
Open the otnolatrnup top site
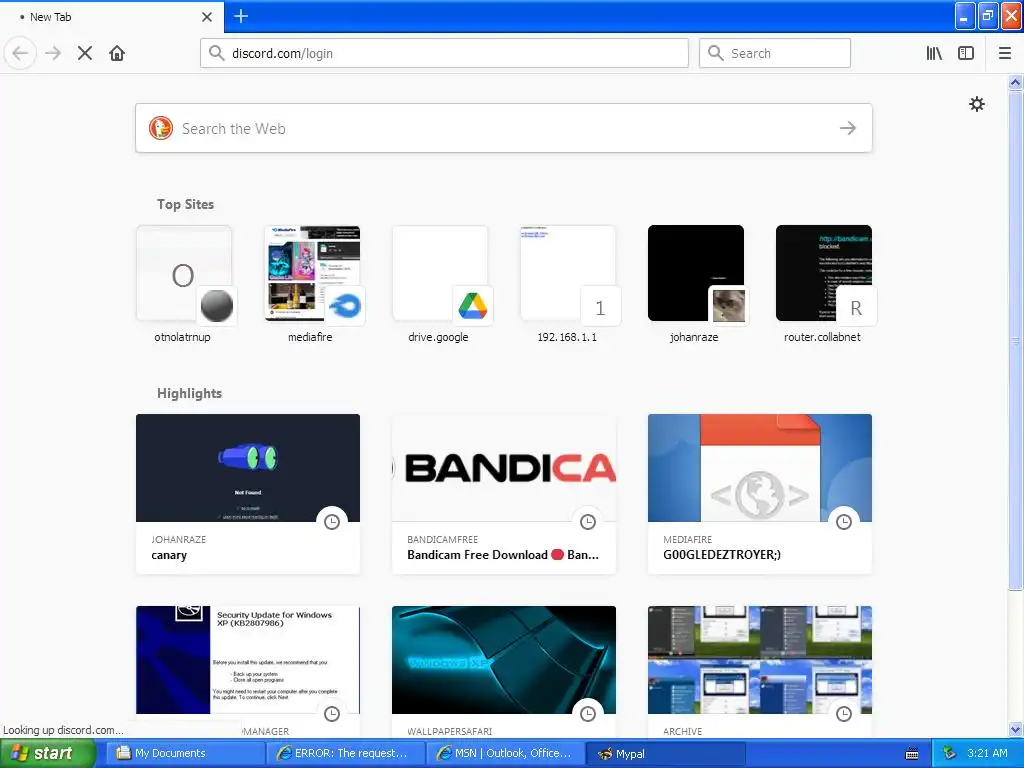(184, 284)
